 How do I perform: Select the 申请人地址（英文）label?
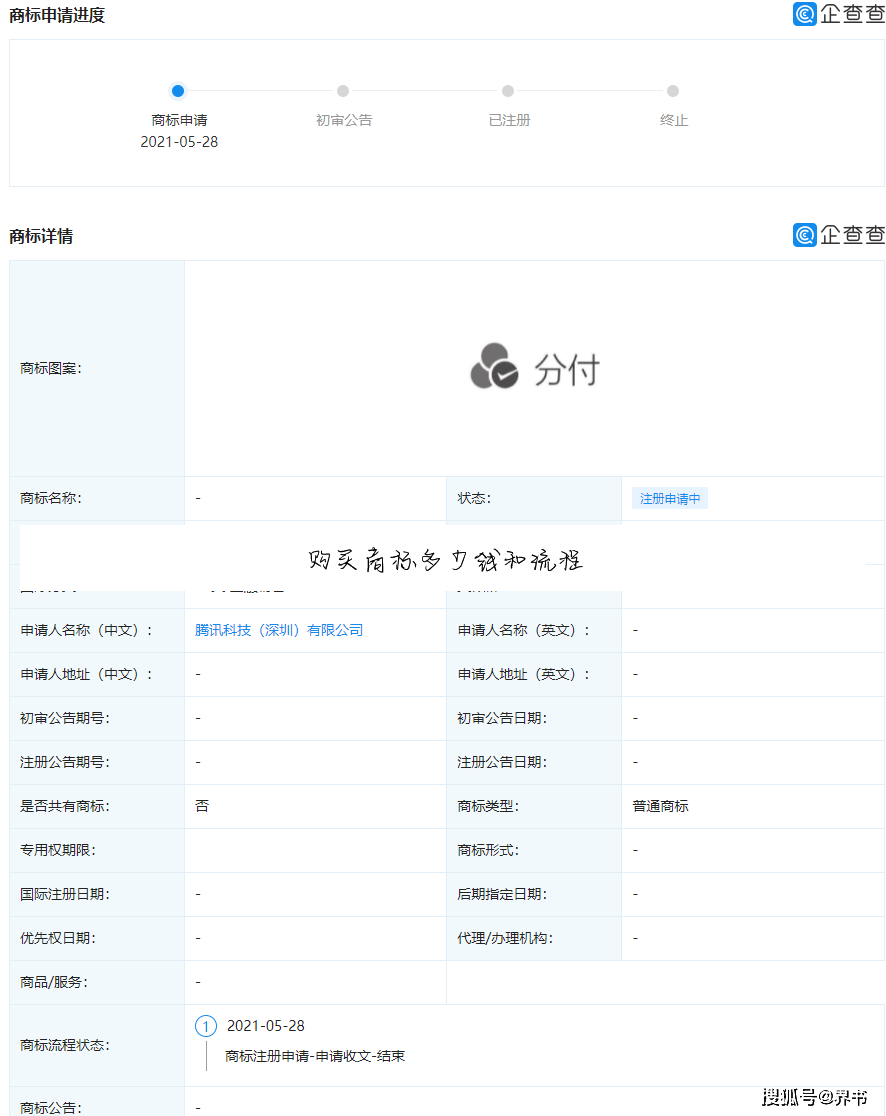pos(524,675)
